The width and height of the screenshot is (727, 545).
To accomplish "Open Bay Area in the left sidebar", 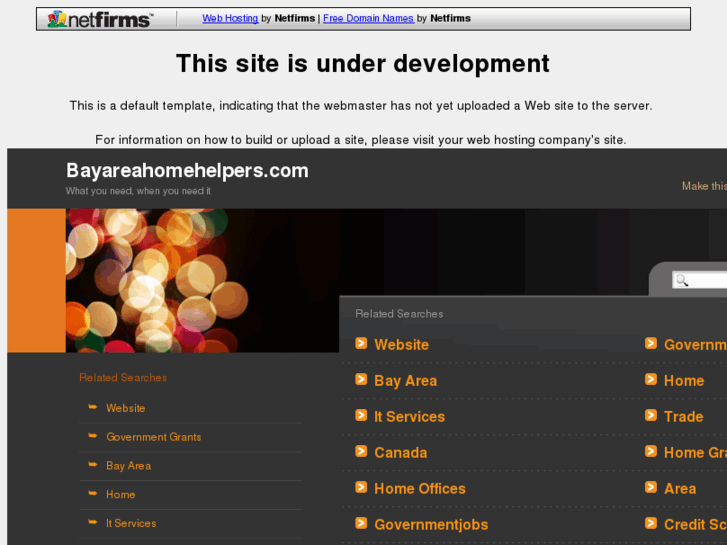I will click(x=128, y=466).
